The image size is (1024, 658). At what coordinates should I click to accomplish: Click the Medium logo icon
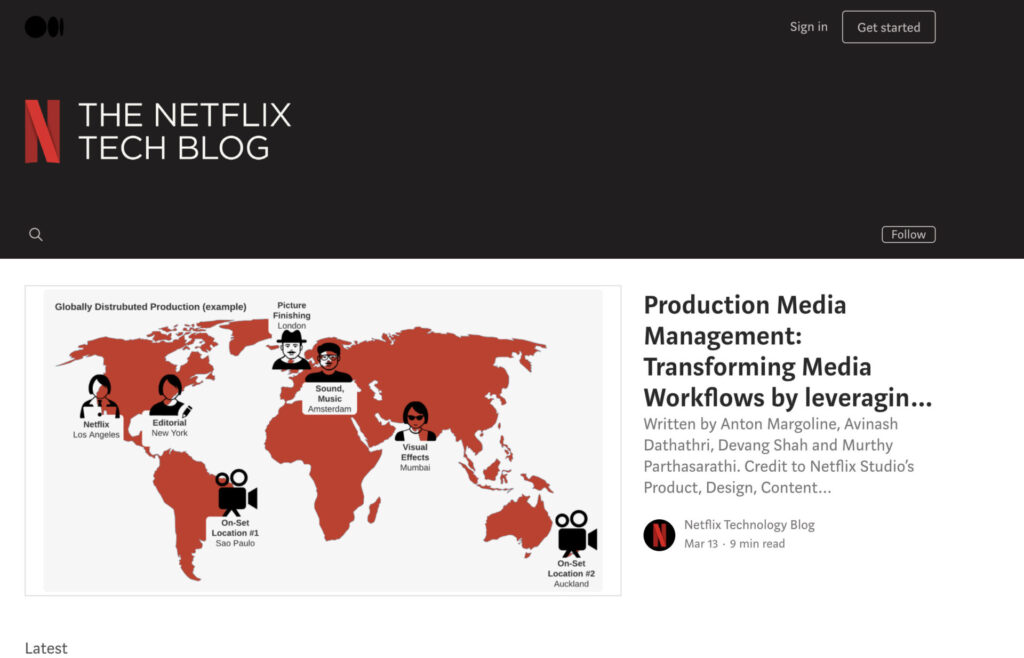coord(43,27)
